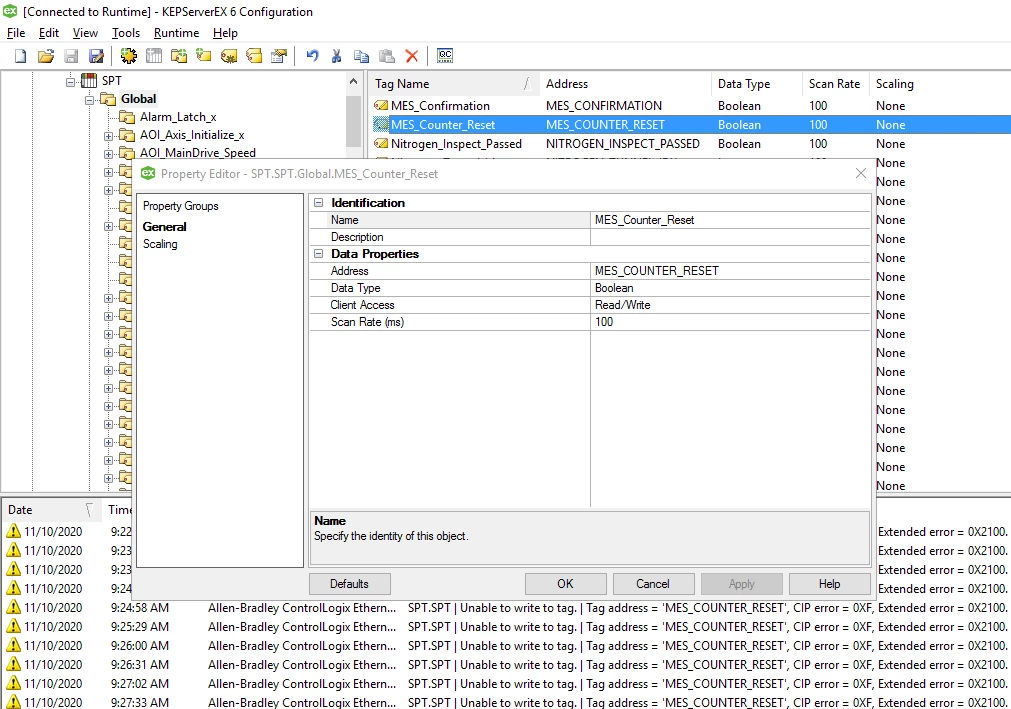The image size is (1011, 709).
Task: Click the Address column header
Action: pyautogui.click(x=625, y=84)
